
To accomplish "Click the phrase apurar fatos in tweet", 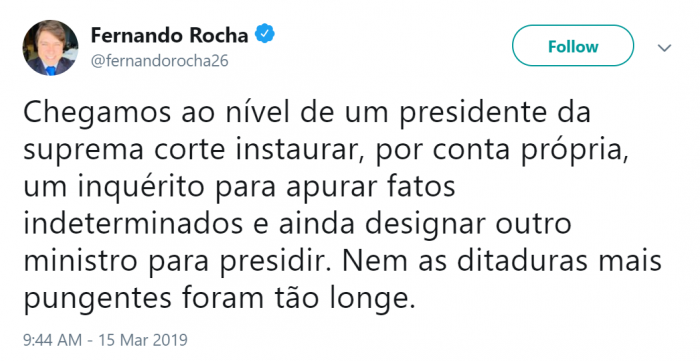I will click(371, 188).
